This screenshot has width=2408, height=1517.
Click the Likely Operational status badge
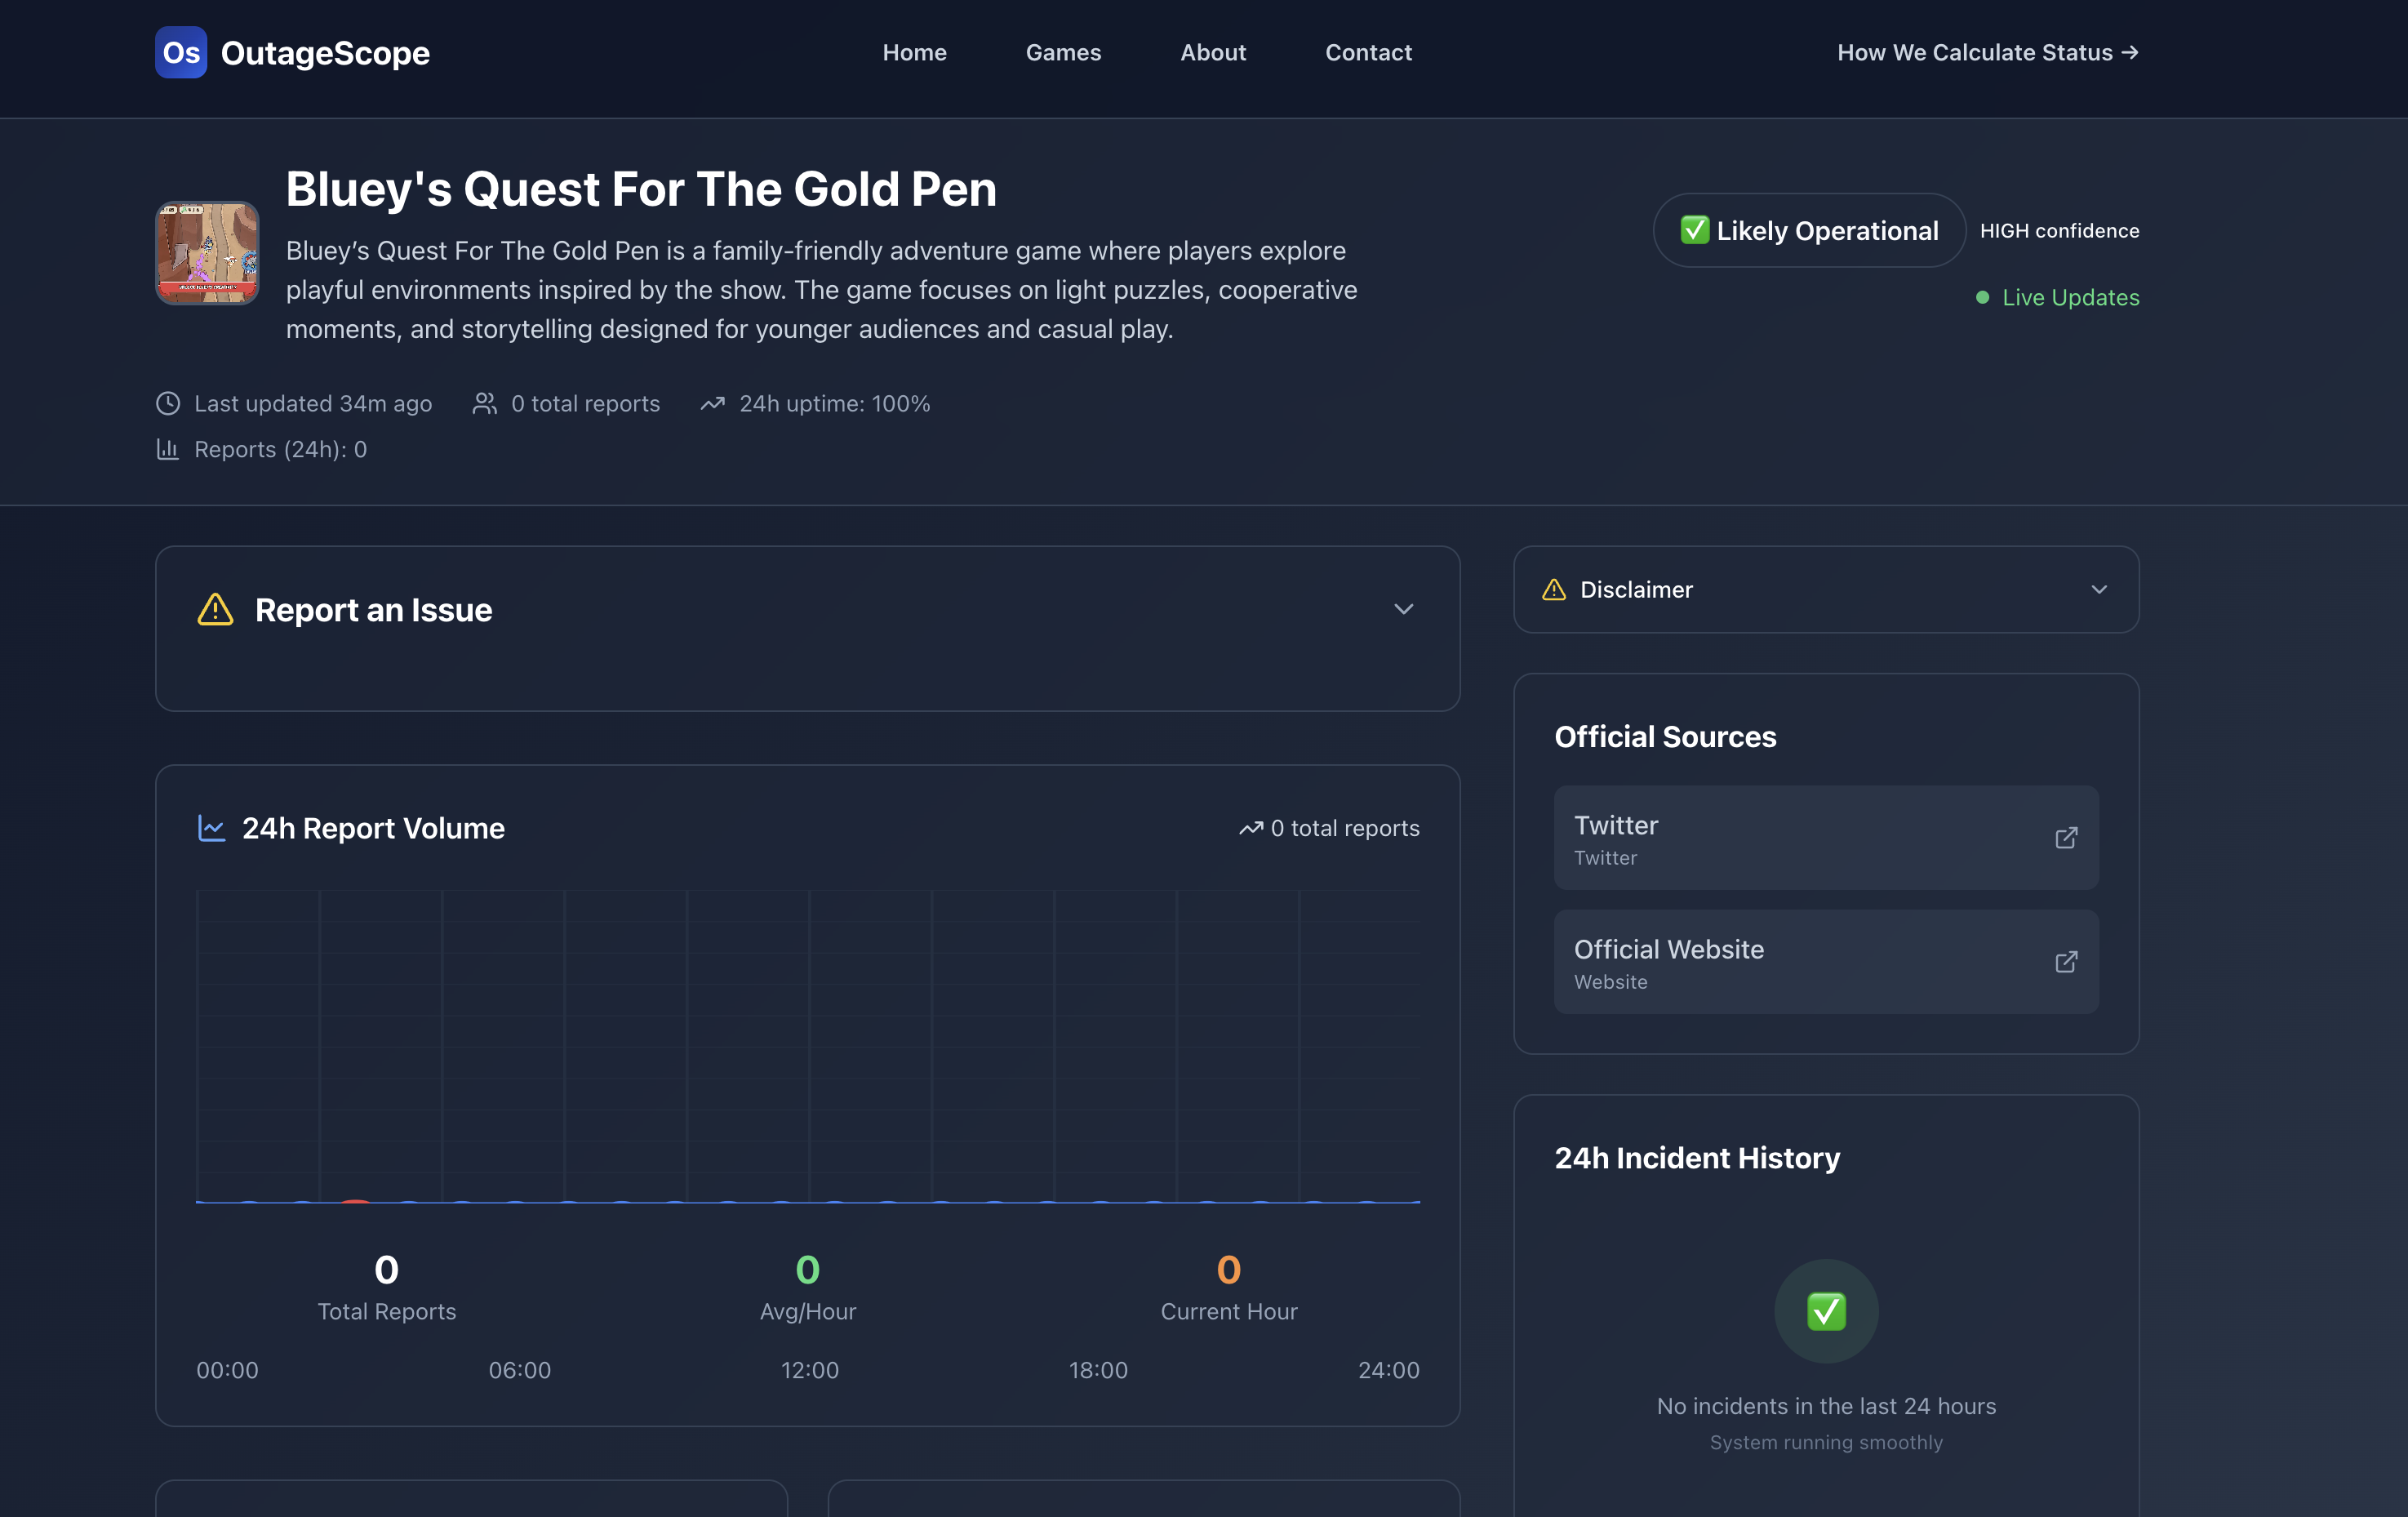pyautogui.click(x=1808, y=230)
